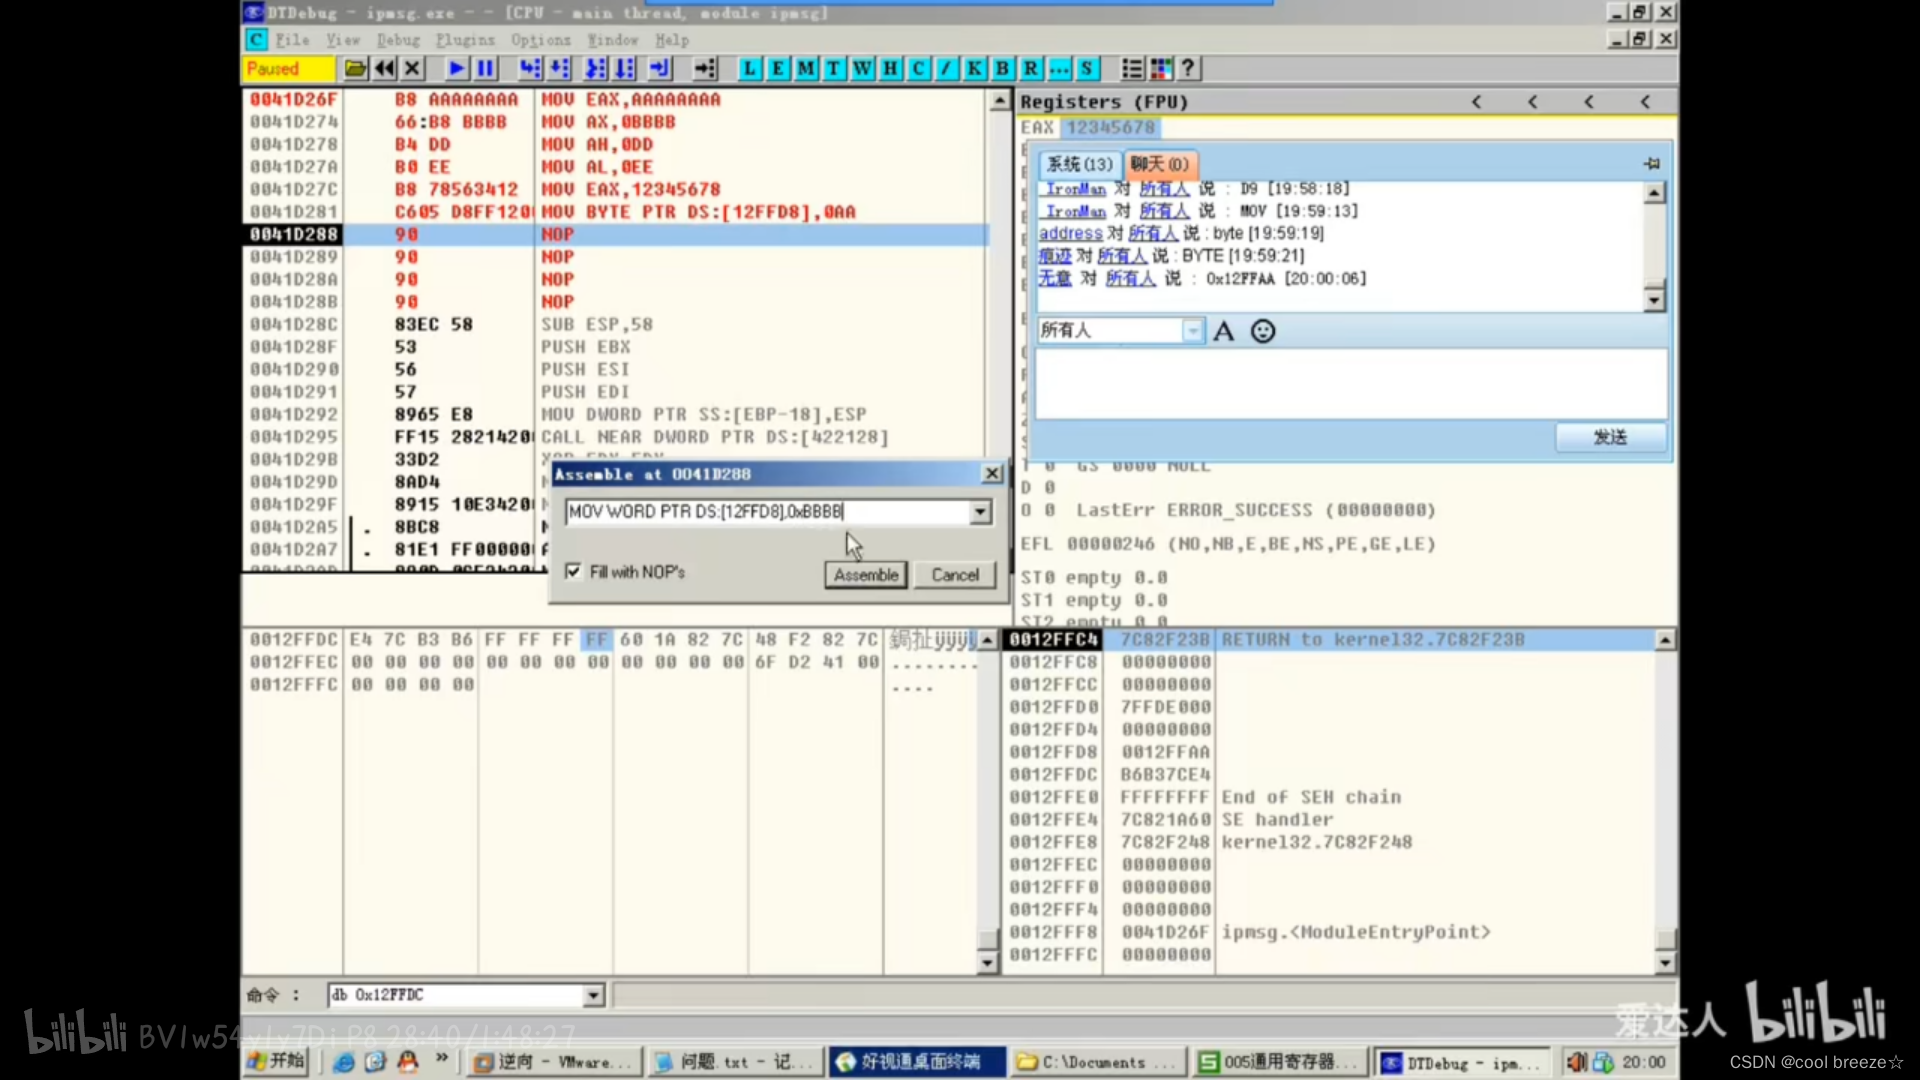Show Executable modules with the E button
Screen dimensions: 1920x1080
coord(777,68)
